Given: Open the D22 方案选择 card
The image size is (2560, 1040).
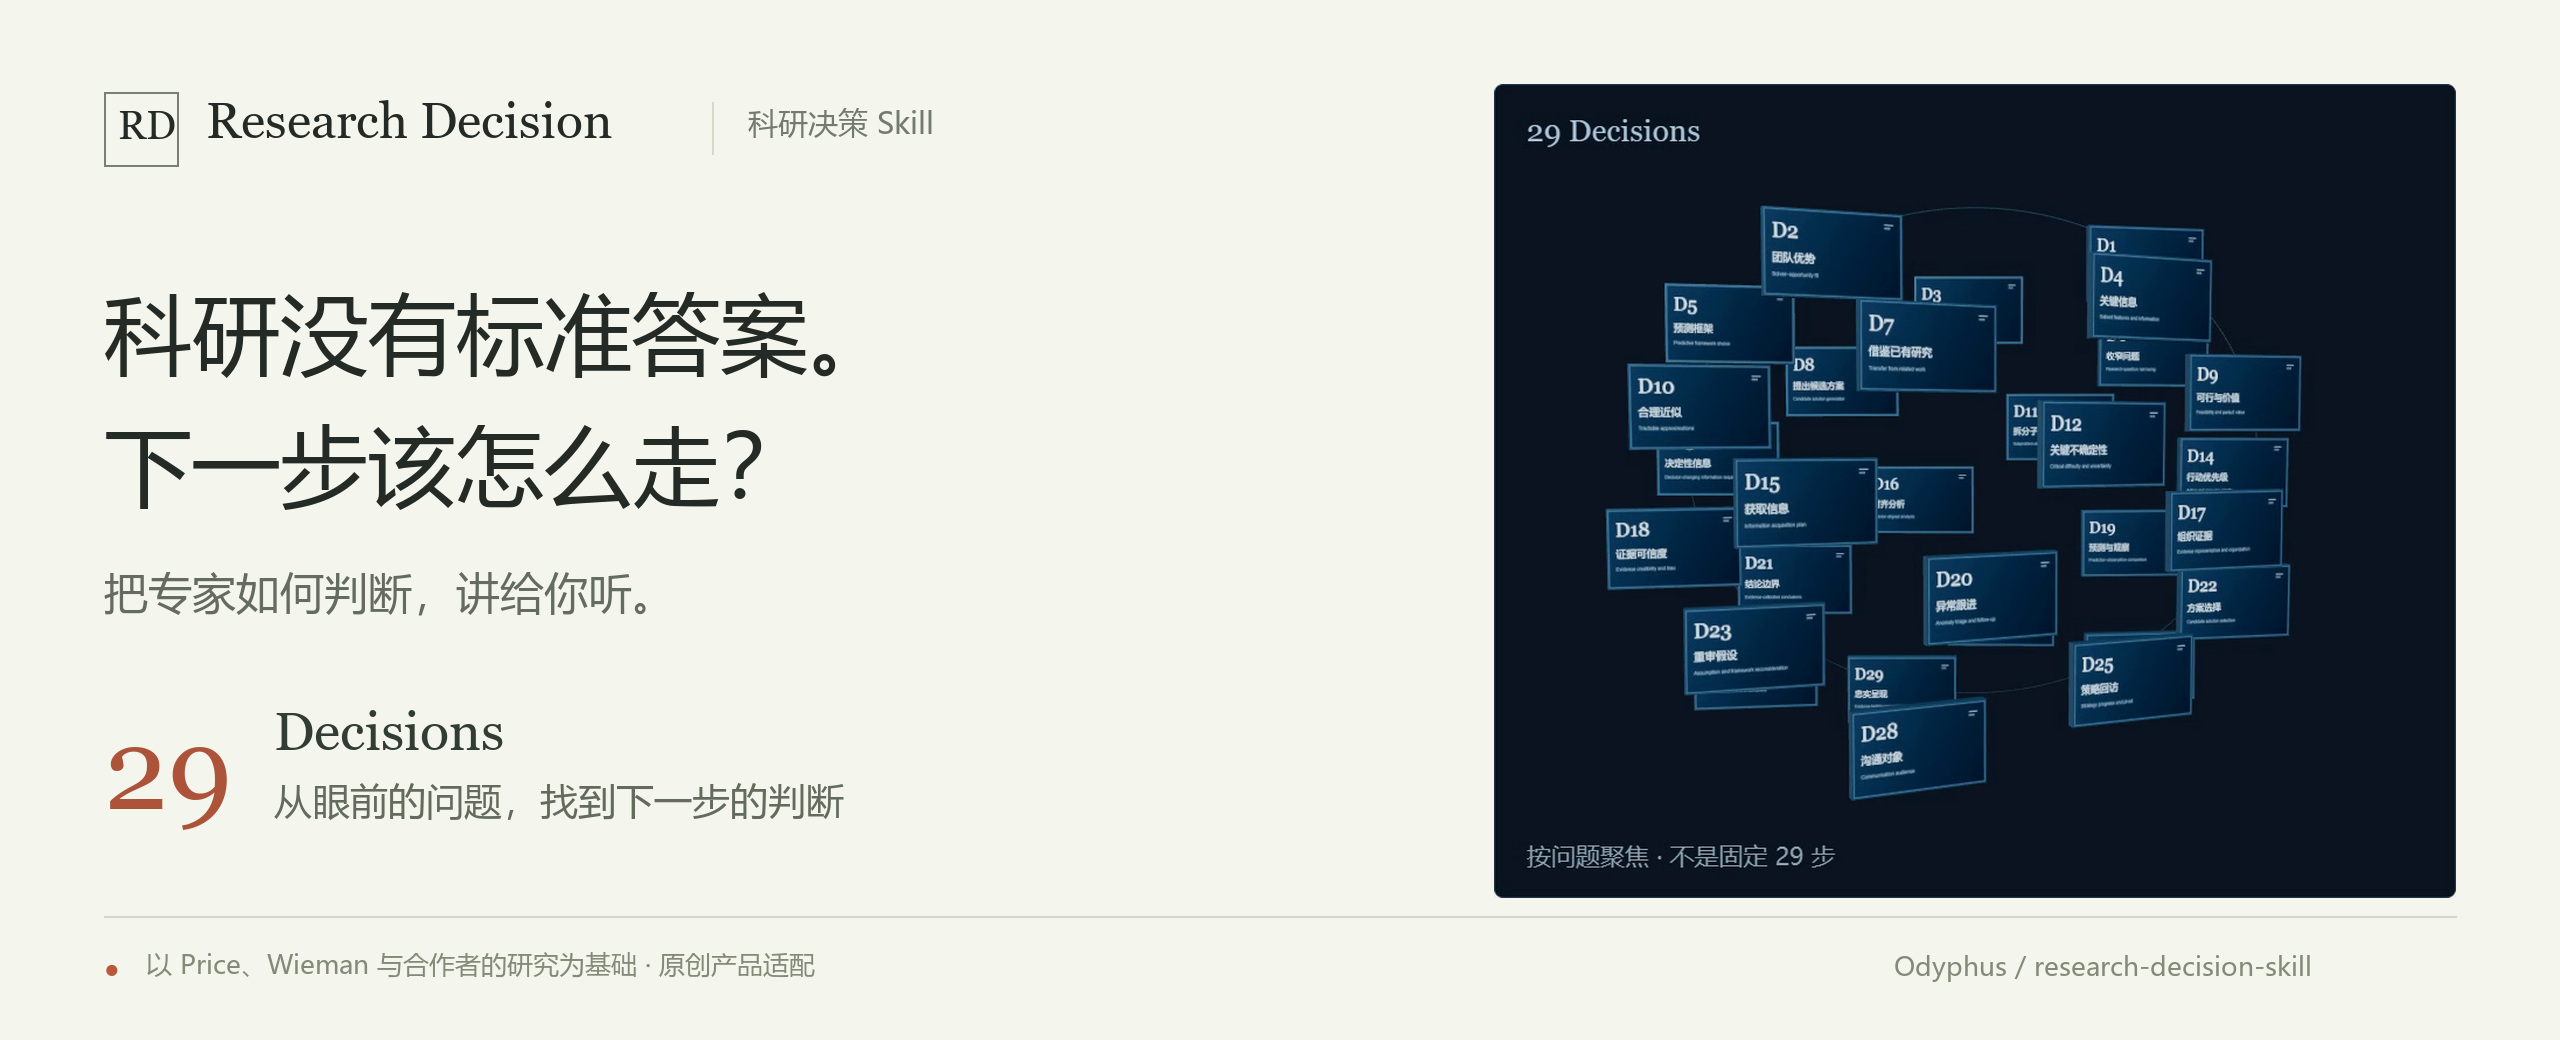Looking at the screenshot, I should 2233,600.
